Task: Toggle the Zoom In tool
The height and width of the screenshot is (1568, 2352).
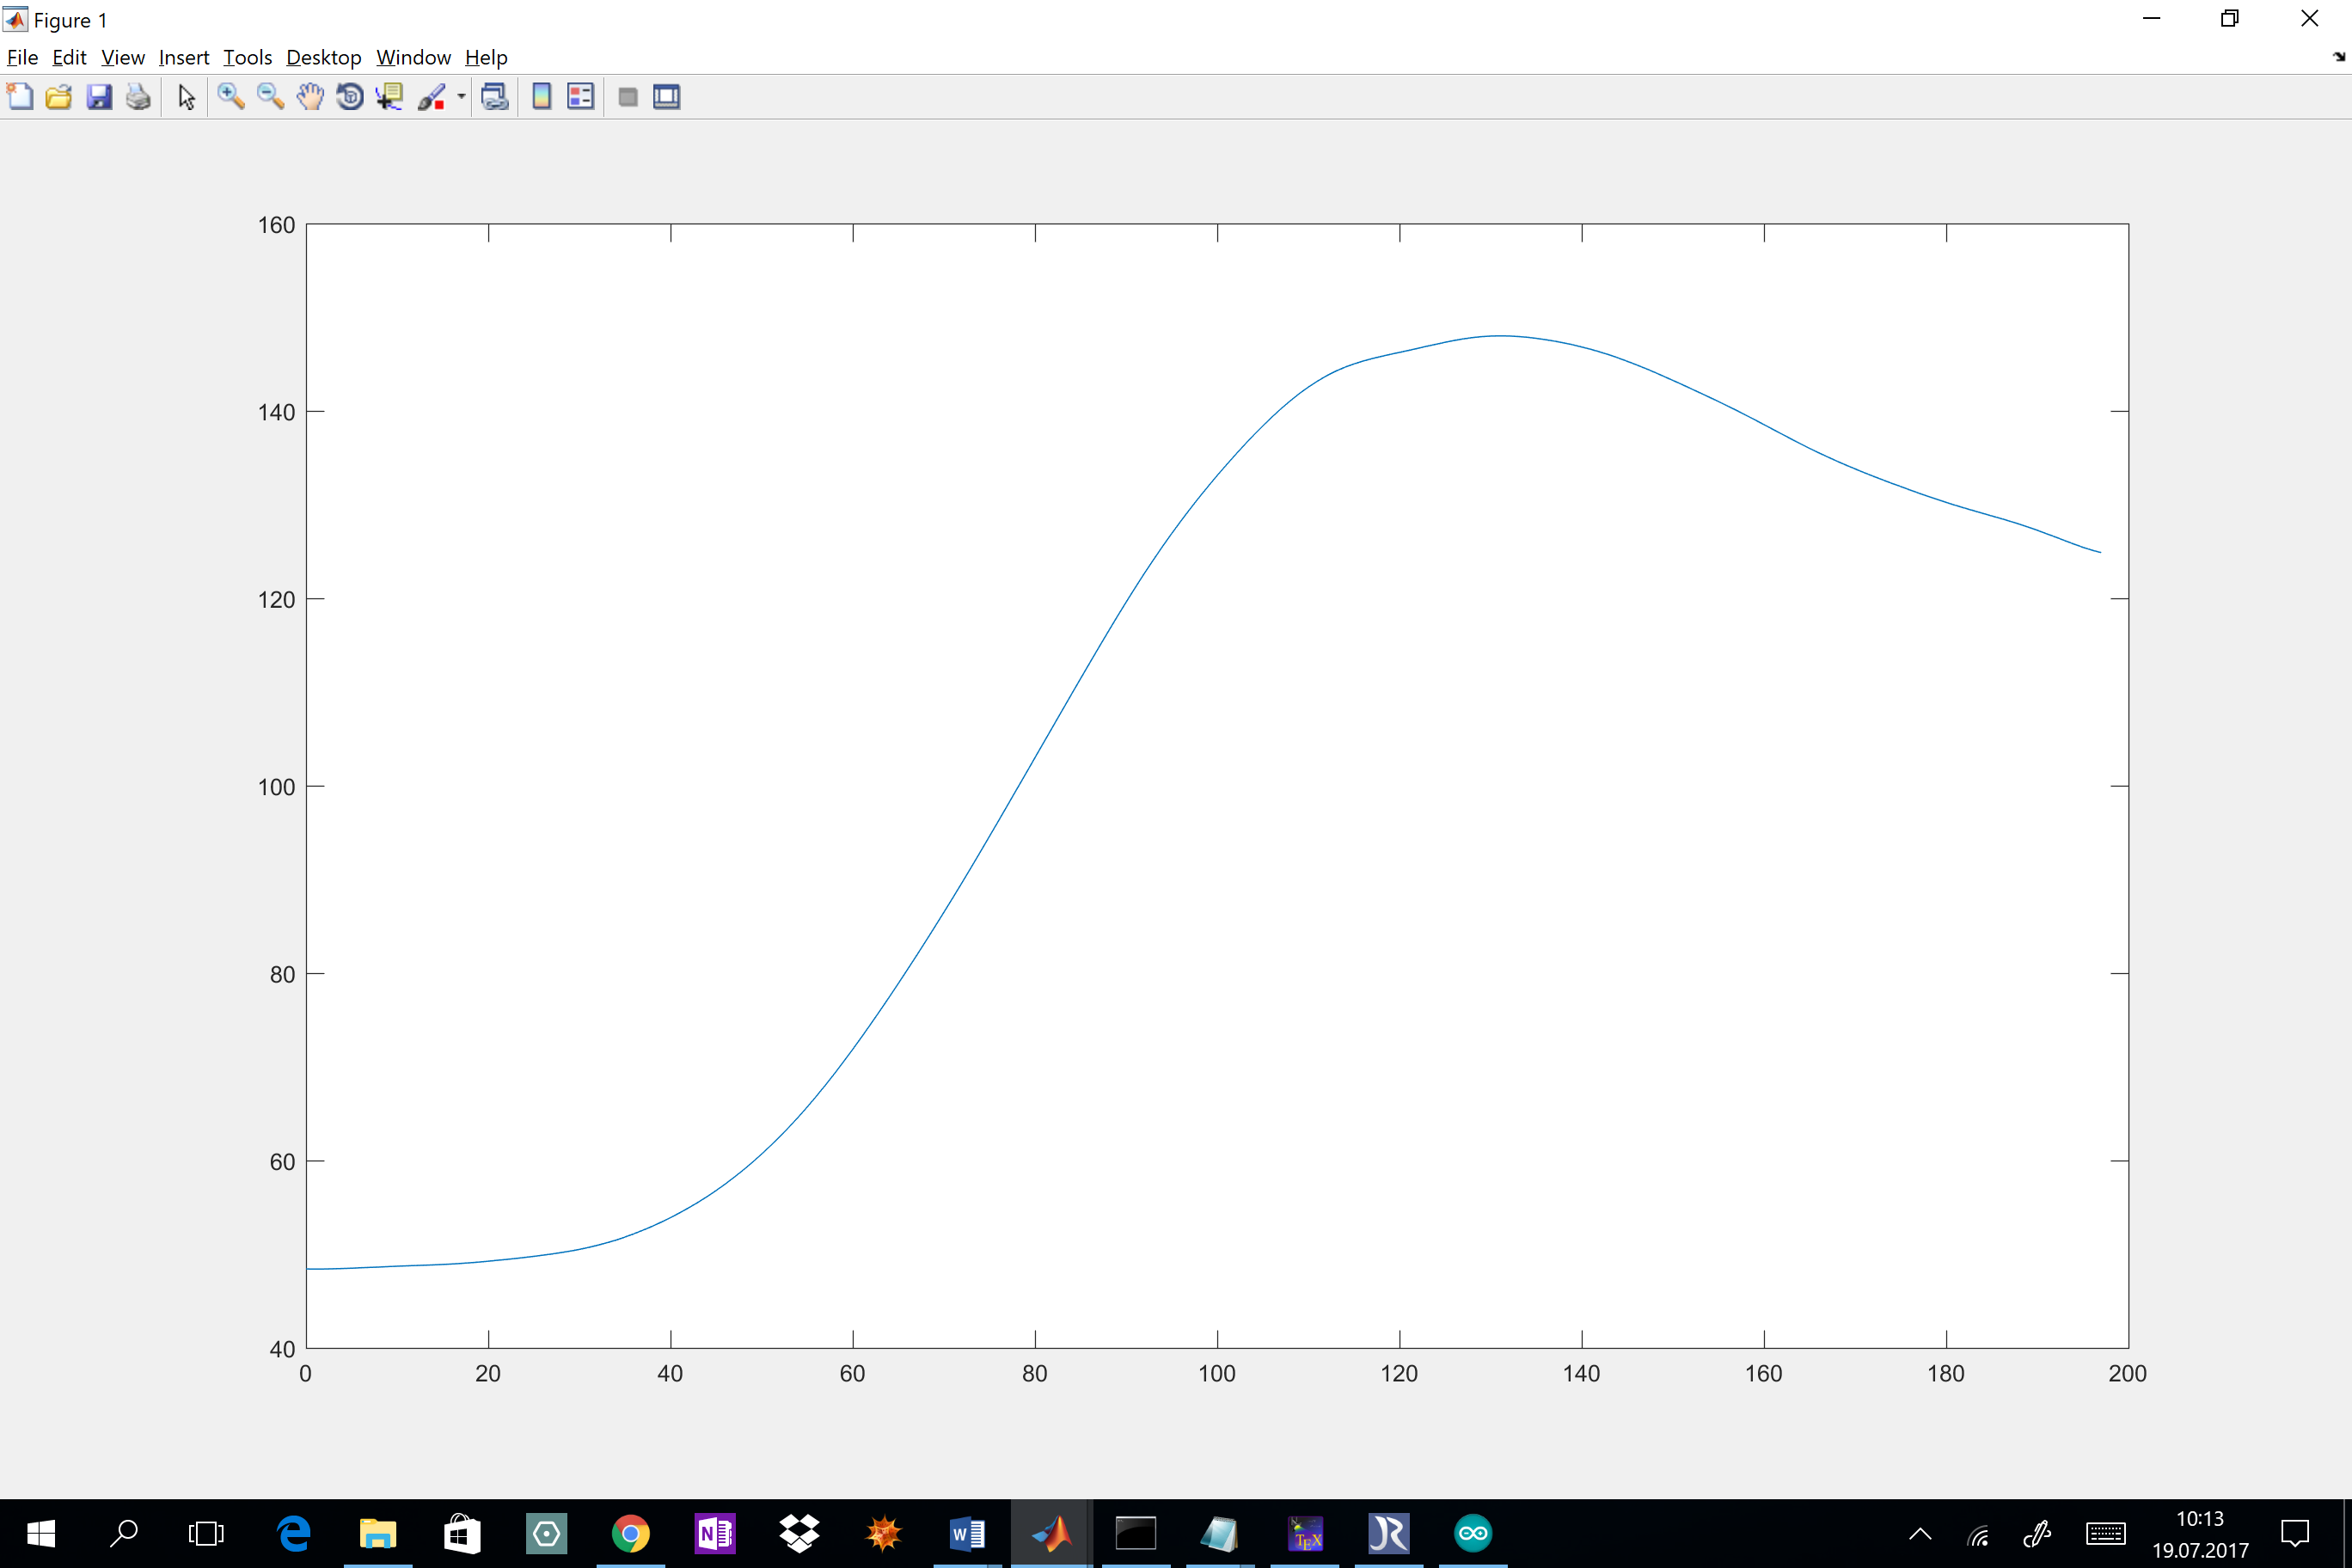Action: pyautogui.click(x=231, y=97)
